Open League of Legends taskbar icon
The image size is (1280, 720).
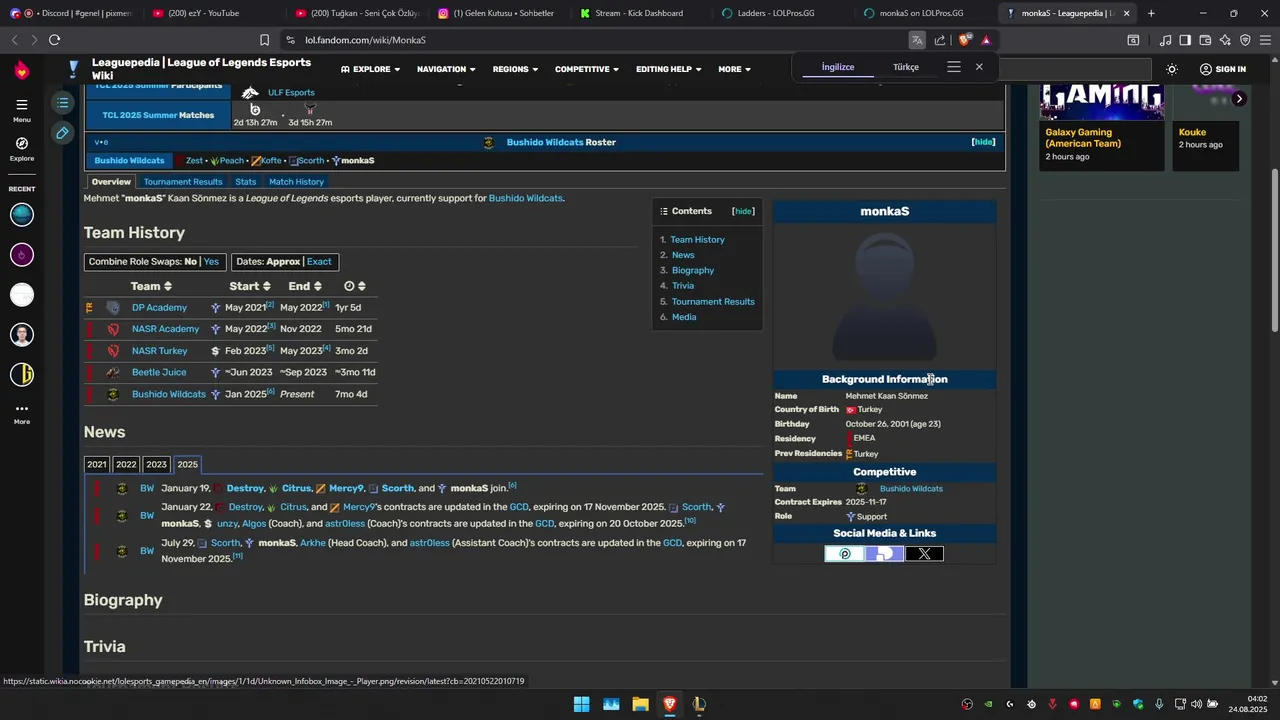point(699,704)
